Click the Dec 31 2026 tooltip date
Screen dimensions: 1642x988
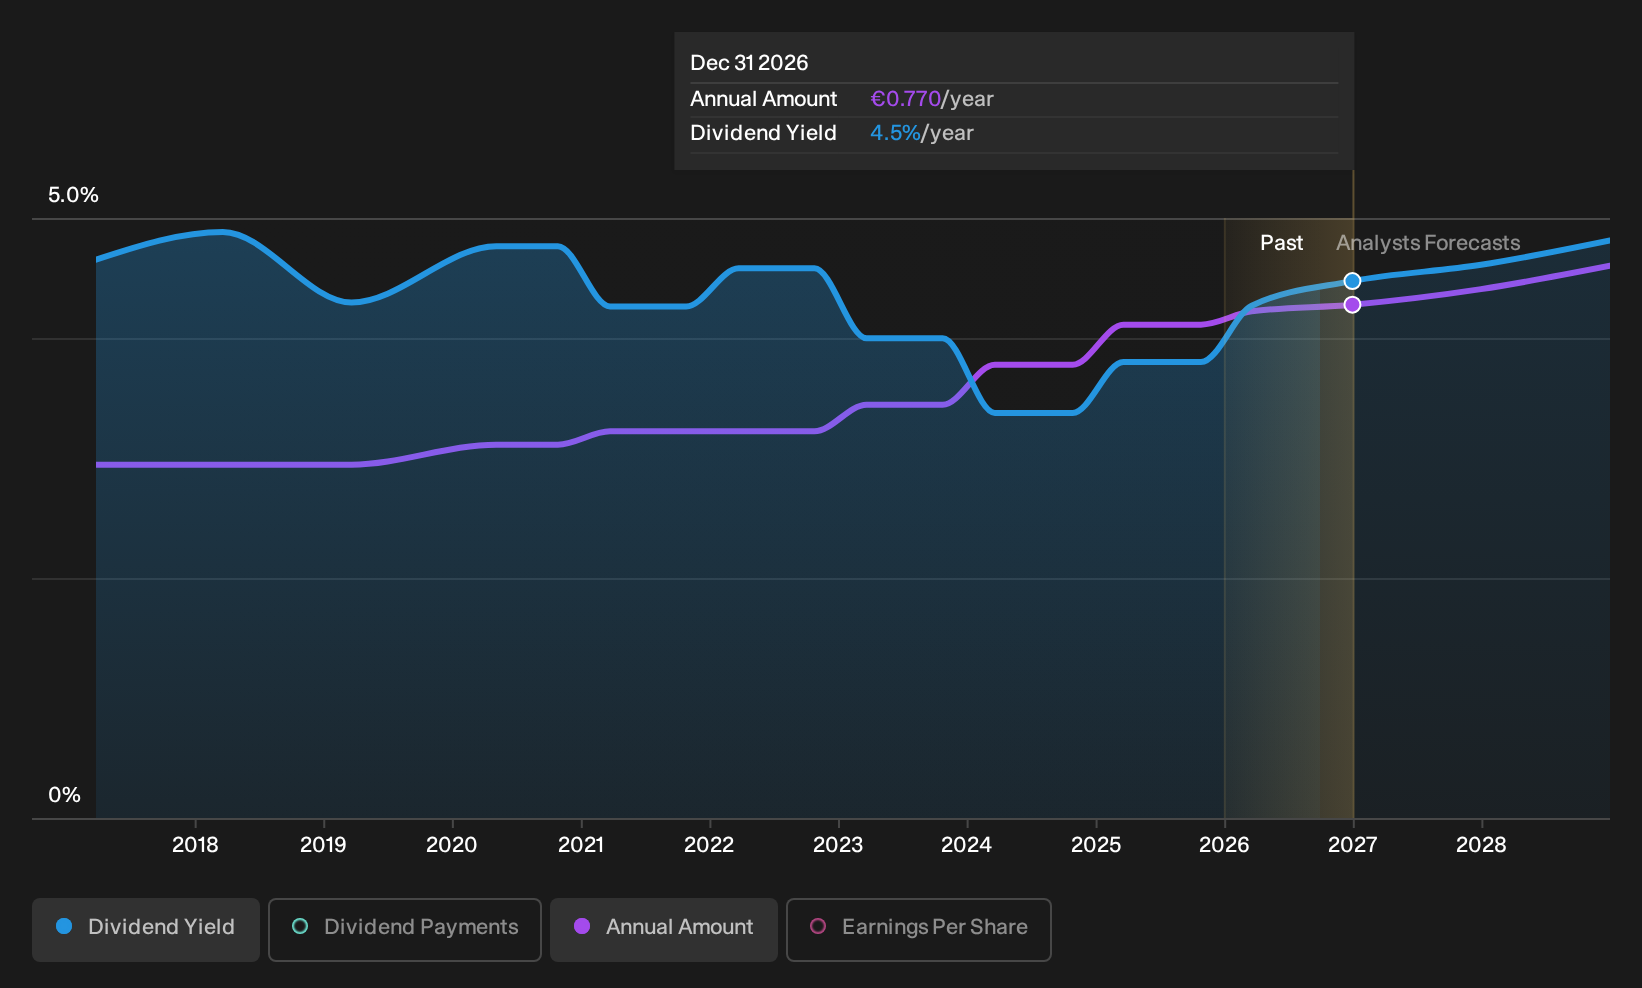click(x=749, y=63)
